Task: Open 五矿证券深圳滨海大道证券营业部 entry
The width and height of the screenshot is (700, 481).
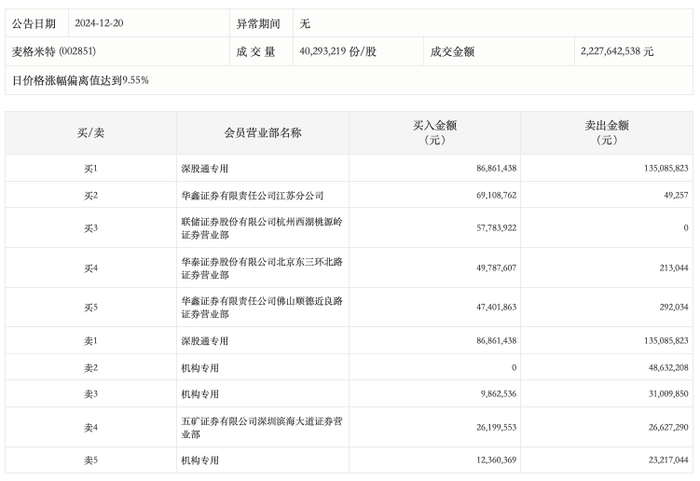Action: [262, 427]
